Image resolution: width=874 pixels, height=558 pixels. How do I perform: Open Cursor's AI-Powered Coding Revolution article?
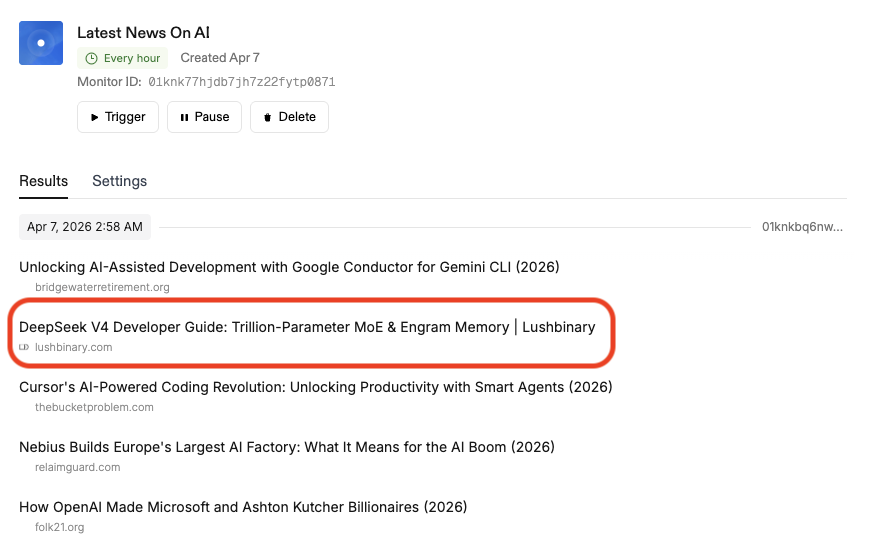pos(315,387)
